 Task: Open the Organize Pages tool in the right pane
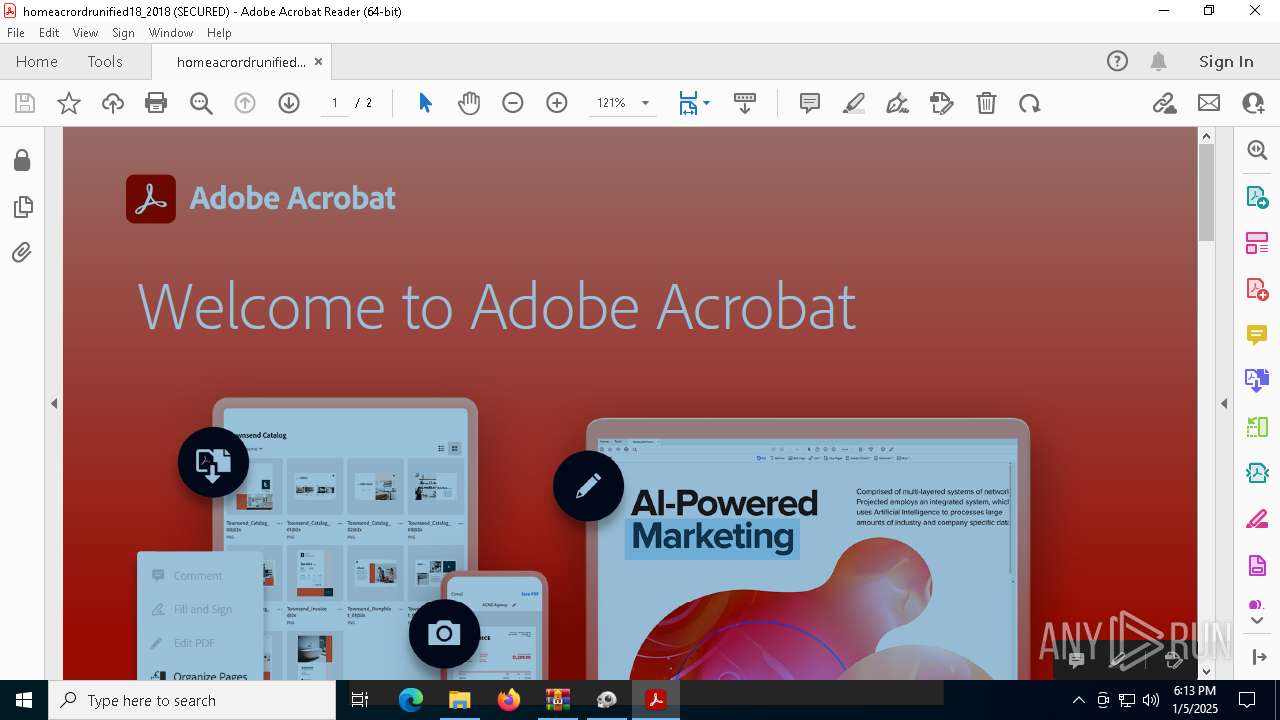tap(1257, 243)
